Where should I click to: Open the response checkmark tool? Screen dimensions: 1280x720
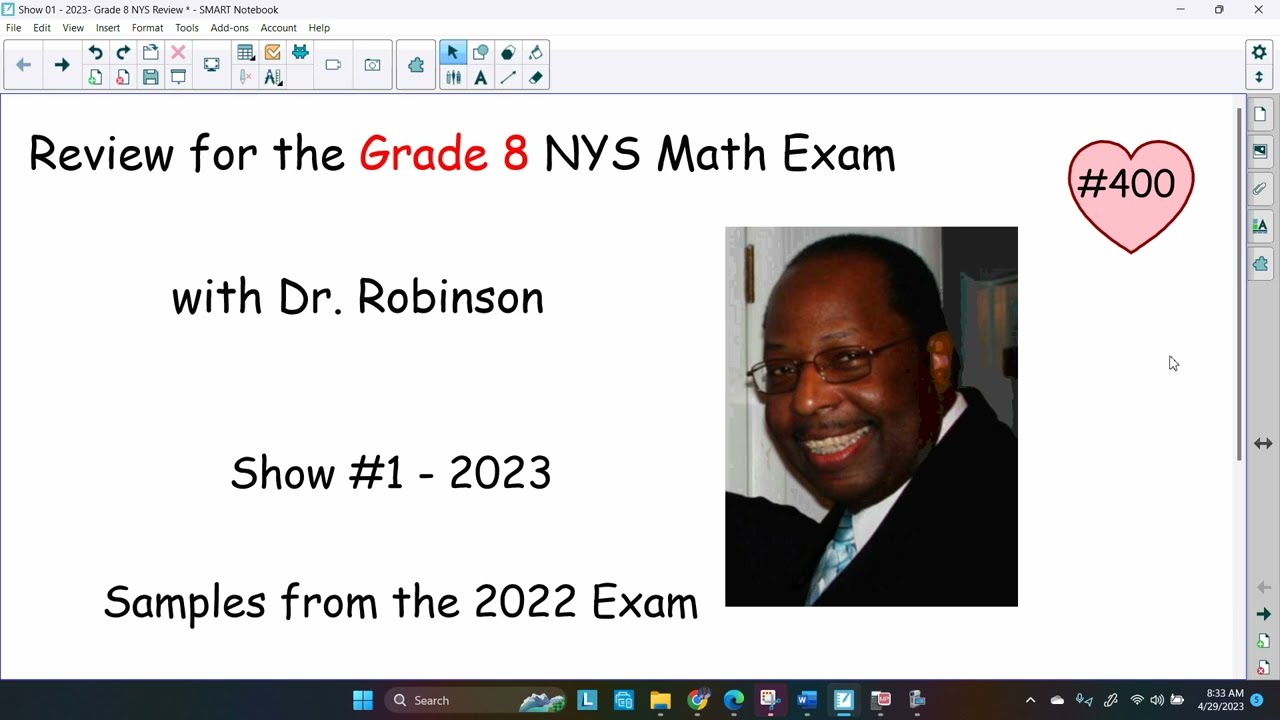tap(272, 53)
